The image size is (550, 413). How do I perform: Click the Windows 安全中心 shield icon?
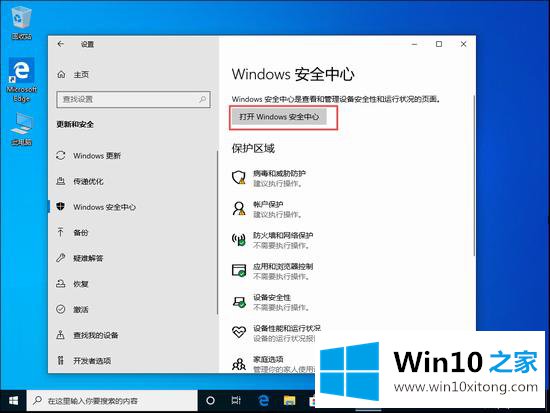tap(61, 207)
